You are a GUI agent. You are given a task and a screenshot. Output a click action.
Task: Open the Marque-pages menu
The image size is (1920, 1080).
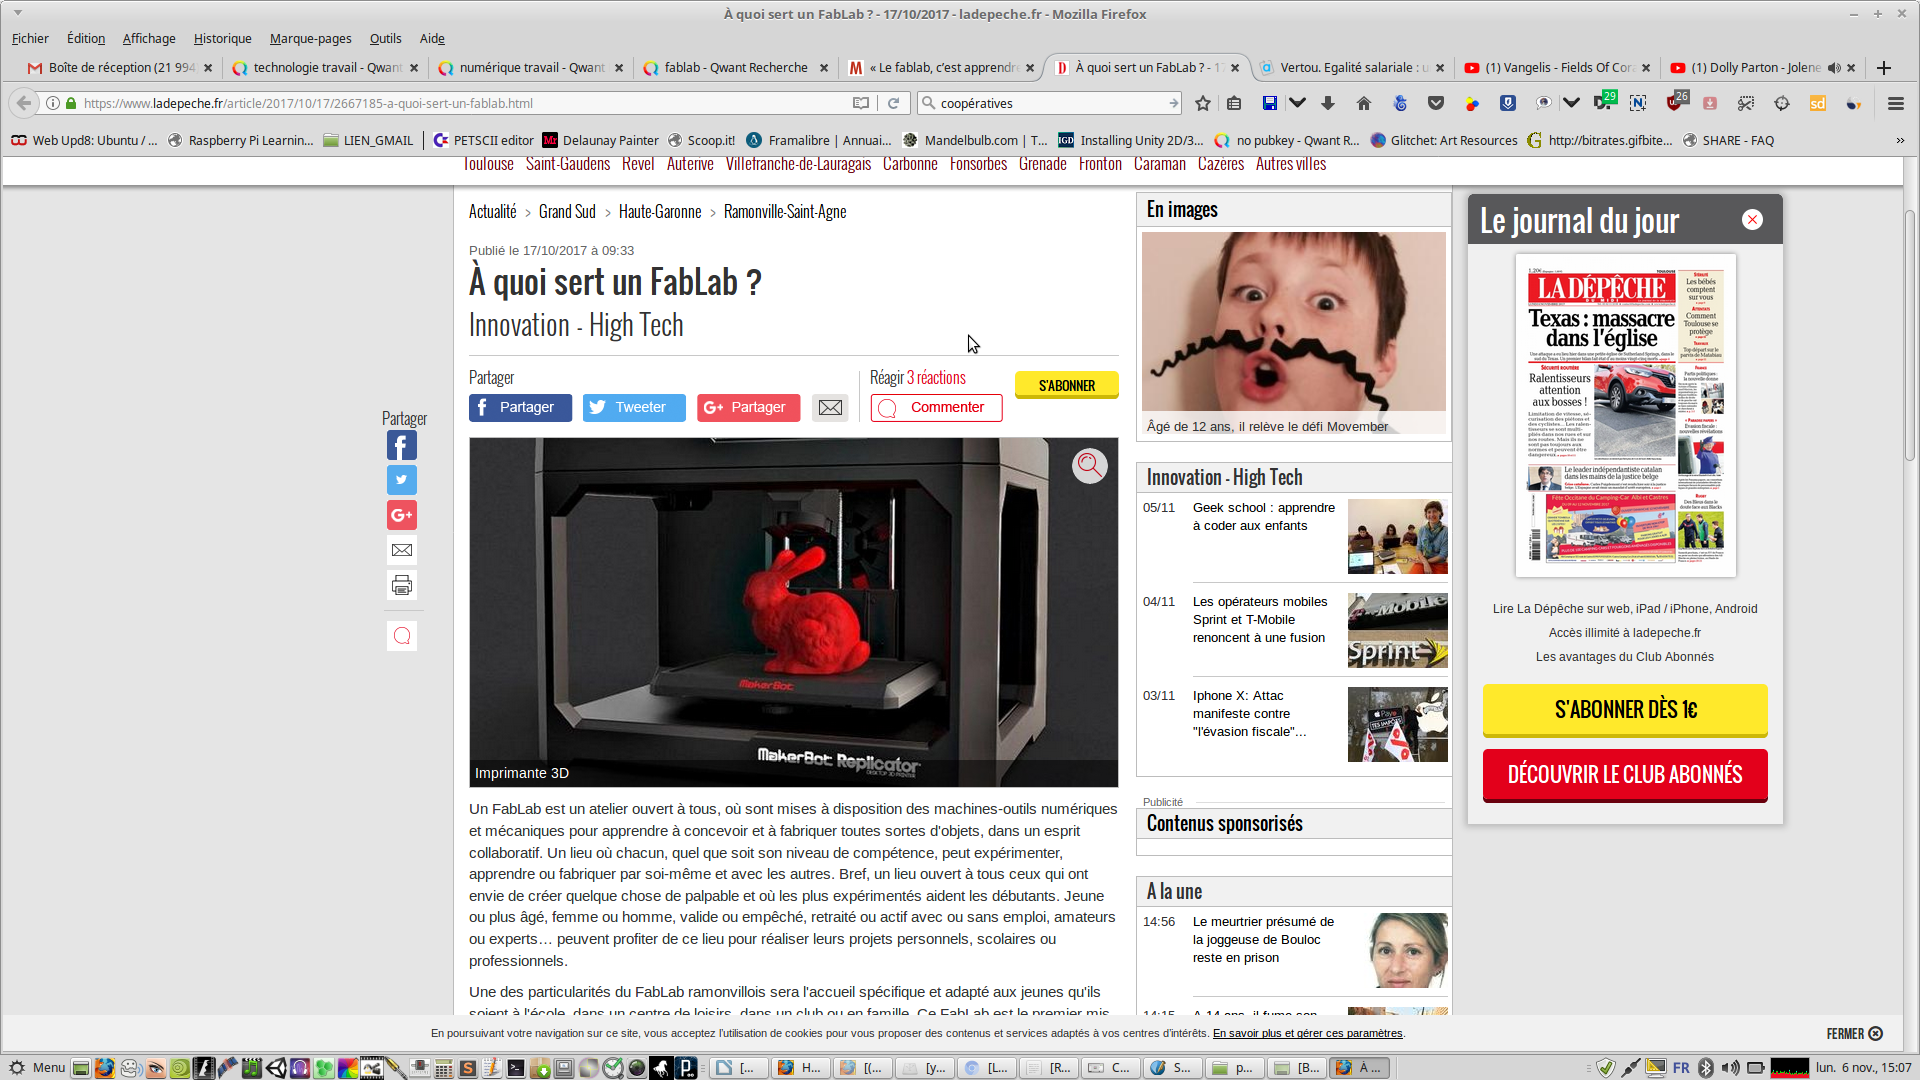point(310,38)
